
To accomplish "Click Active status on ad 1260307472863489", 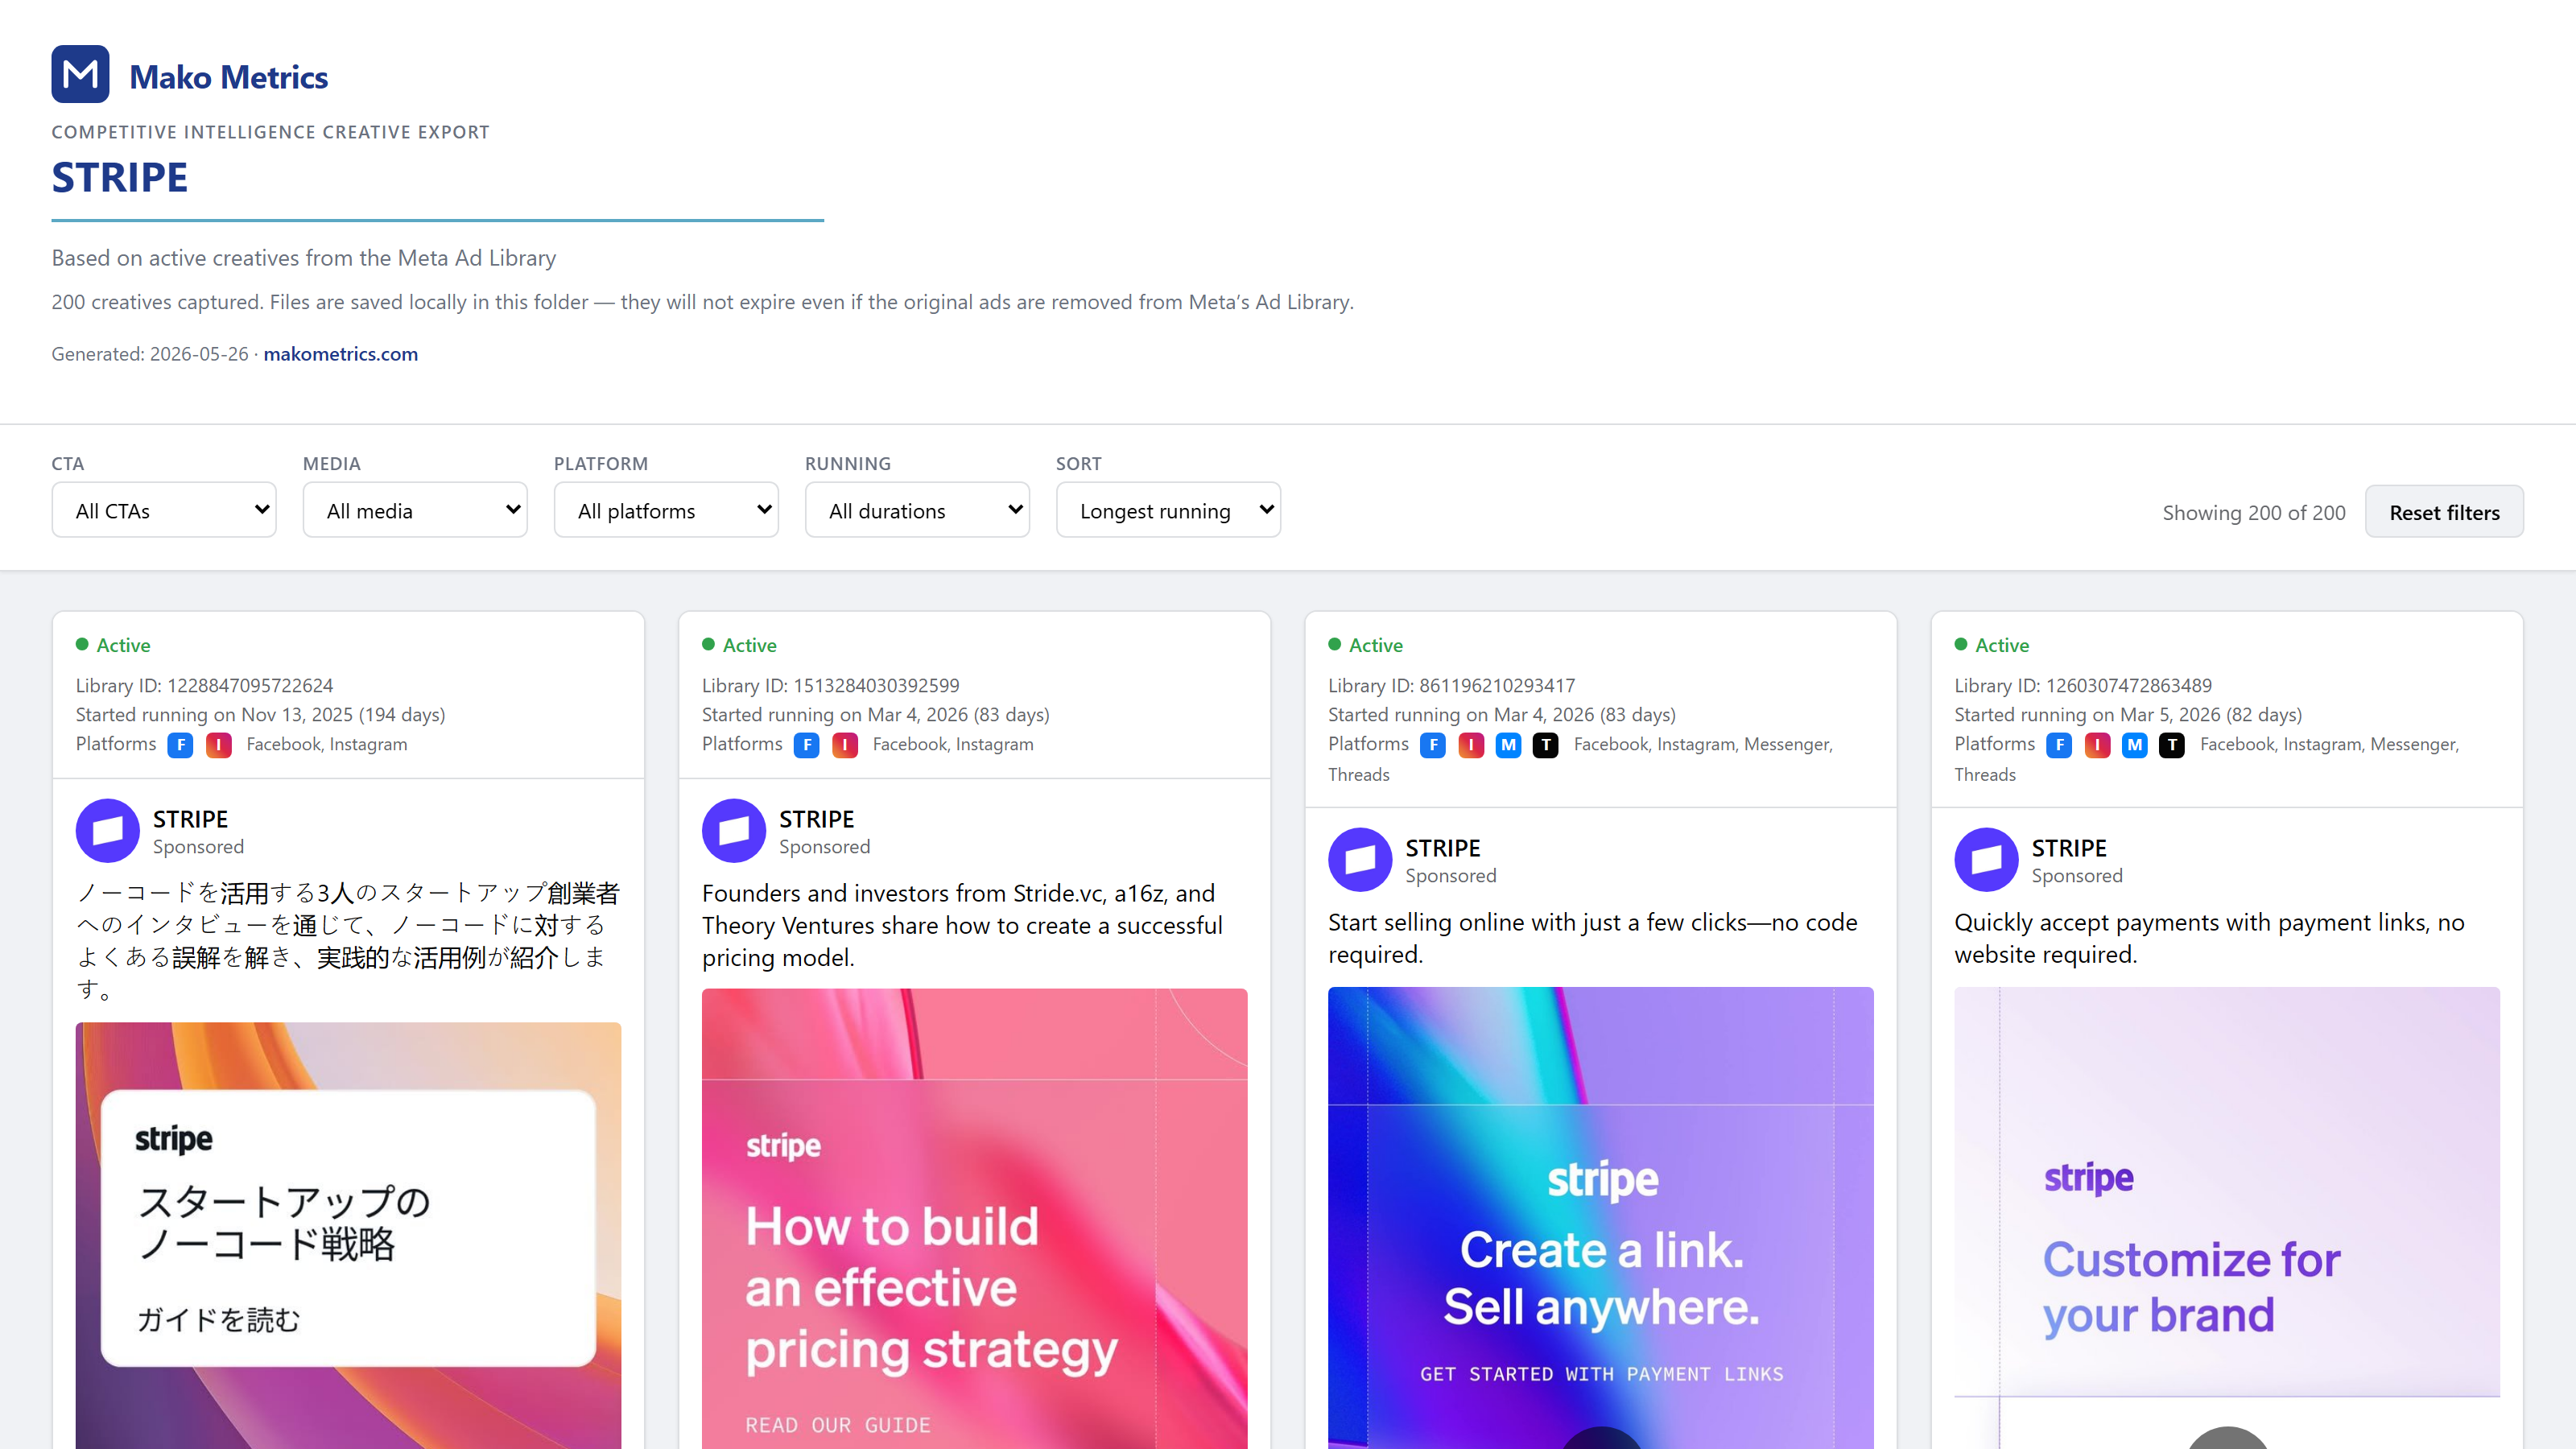I will [1991, 645].
